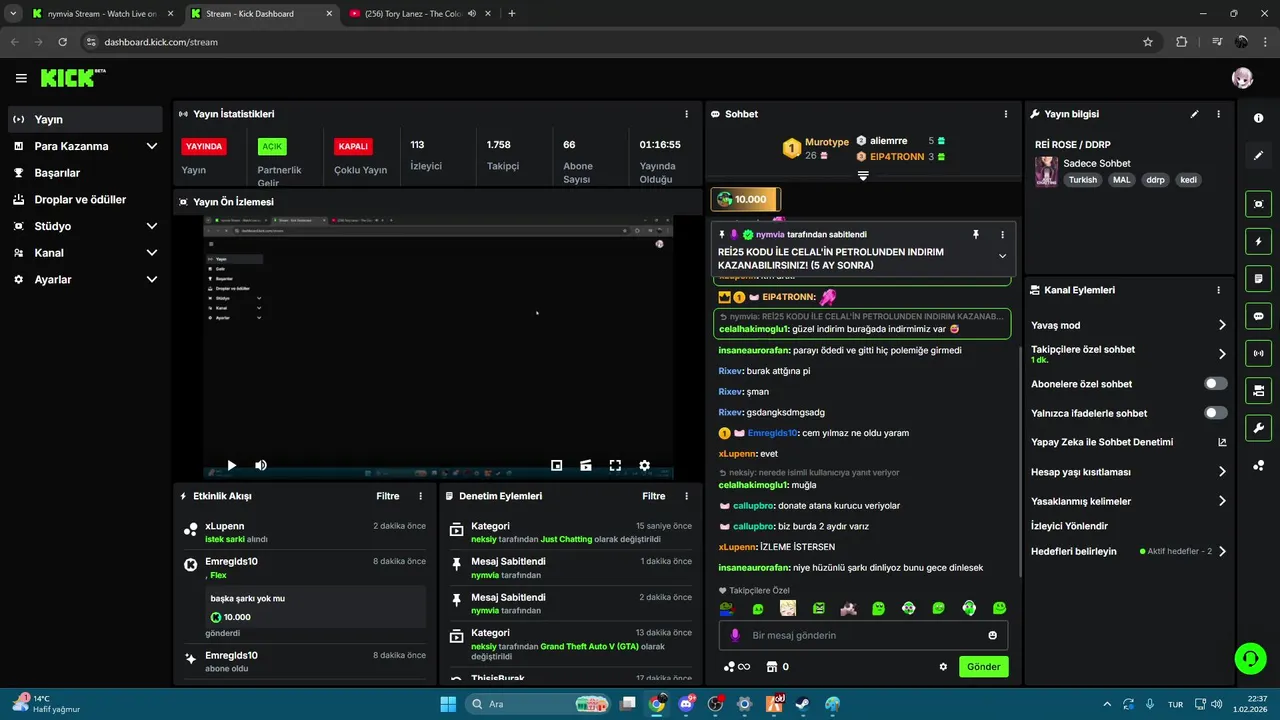
Task: Click the pencil edit icon in right toolbar
Action: coord(1258,155)
